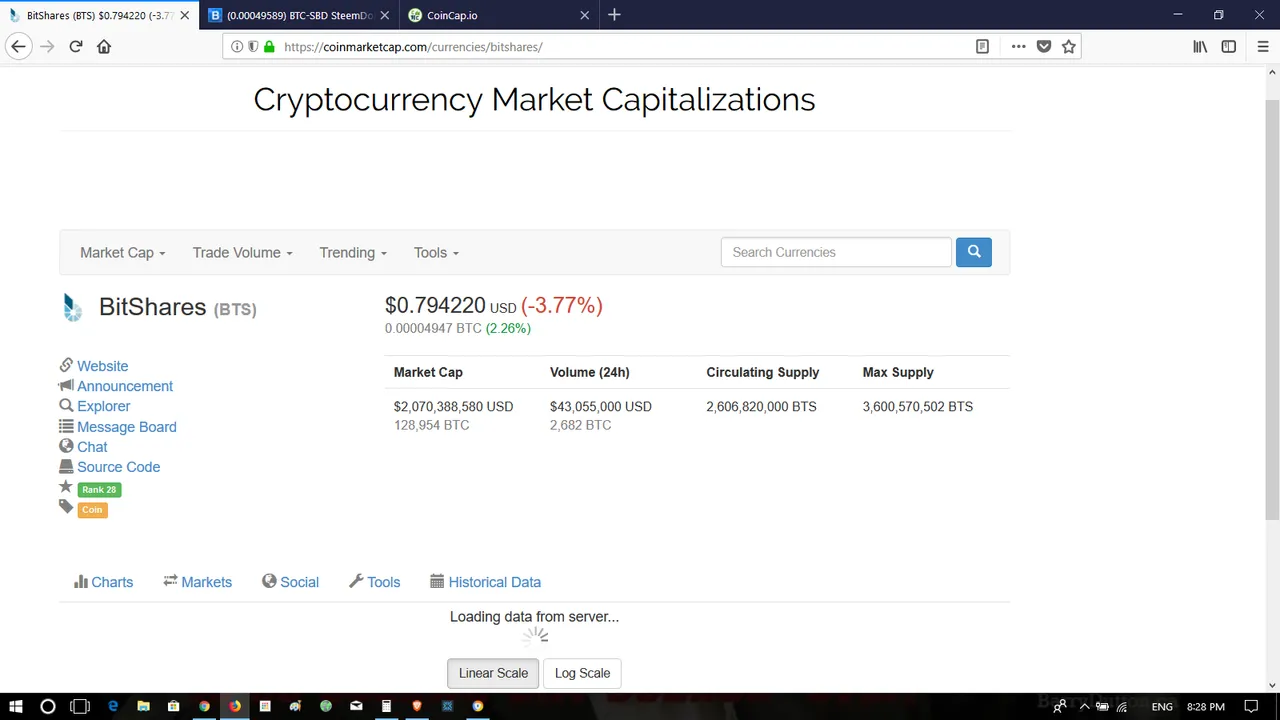
Task: Open the Source Code link
Action: (x=118, y=467)
